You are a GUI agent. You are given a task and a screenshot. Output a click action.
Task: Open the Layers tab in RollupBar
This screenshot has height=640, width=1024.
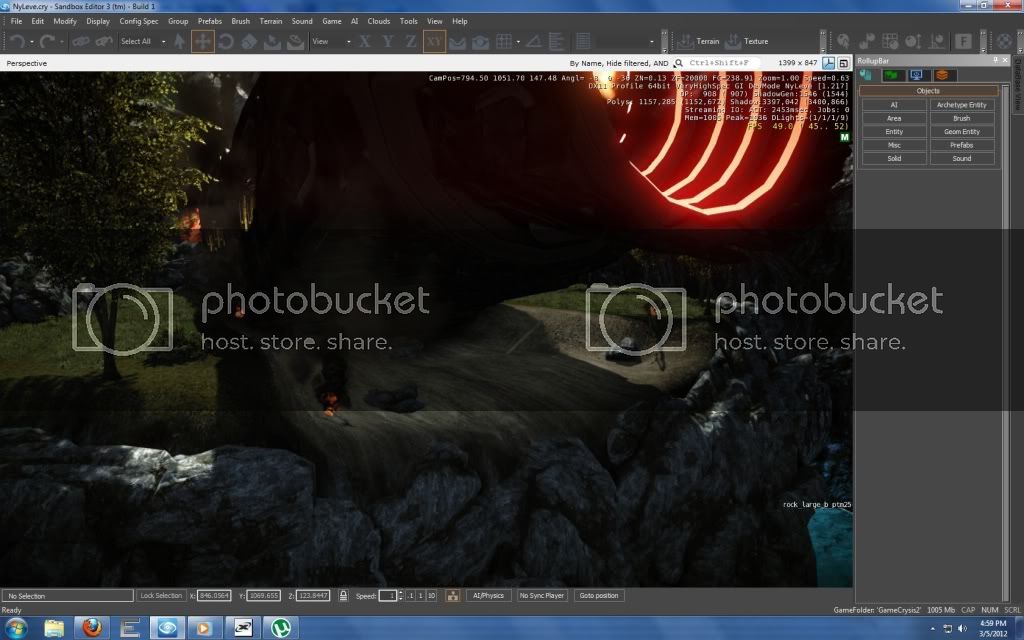coord(942,75)
